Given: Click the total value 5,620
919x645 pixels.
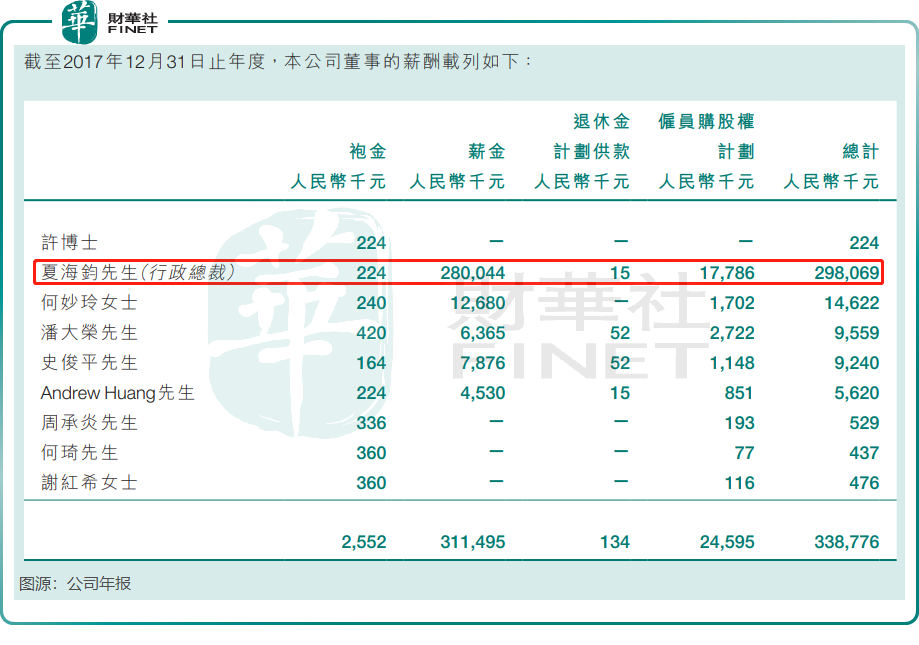Looking at the screenshot, I should tap(857, 393).
